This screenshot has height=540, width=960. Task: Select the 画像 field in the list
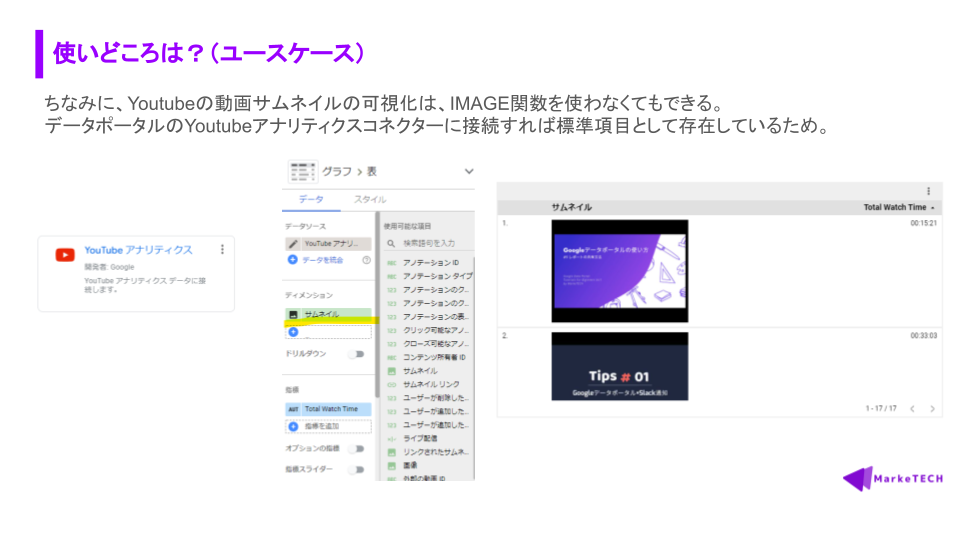[410, 465]
